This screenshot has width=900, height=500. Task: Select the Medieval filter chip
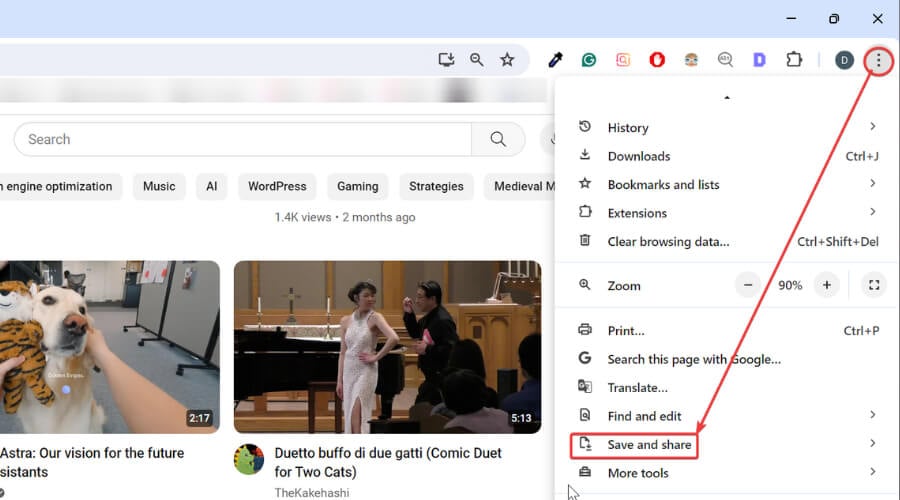(x=519, y=187)
